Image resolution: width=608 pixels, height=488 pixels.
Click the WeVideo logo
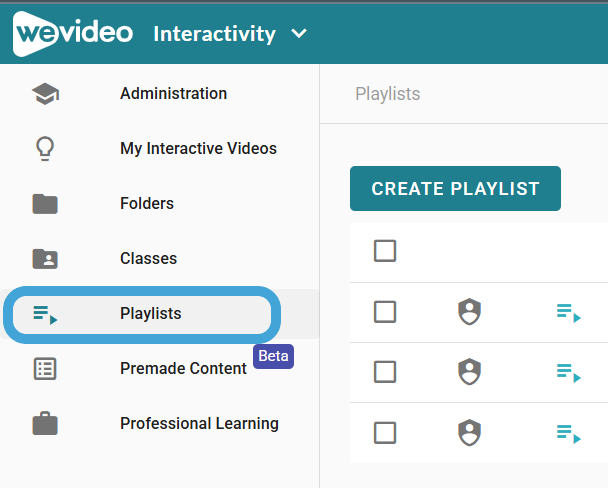click(73, 34)
